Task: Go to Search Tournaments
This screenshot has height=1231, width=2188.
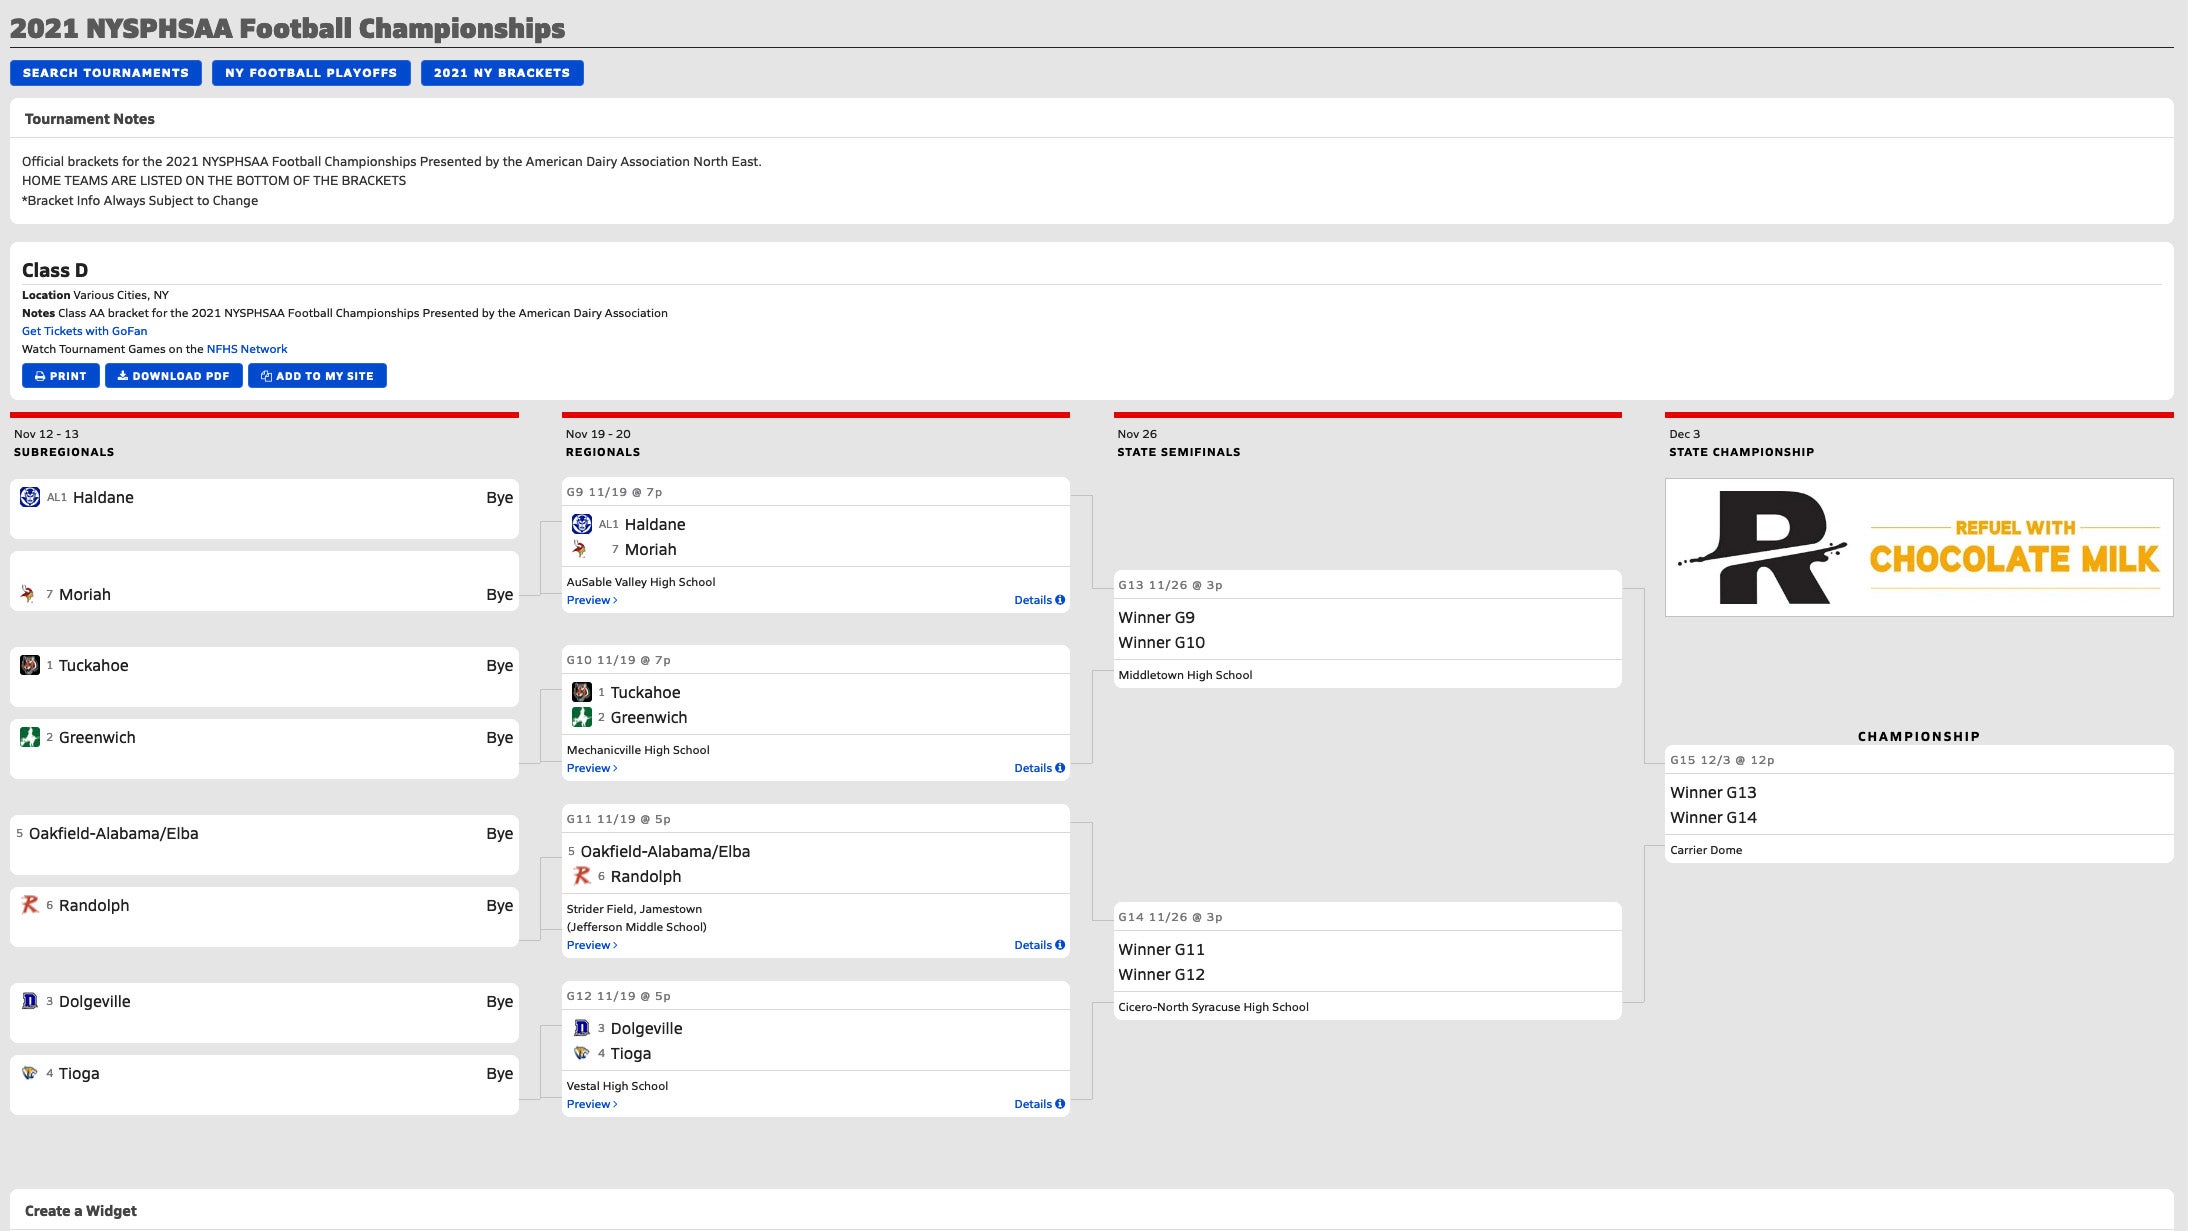Action: (106, 73)
